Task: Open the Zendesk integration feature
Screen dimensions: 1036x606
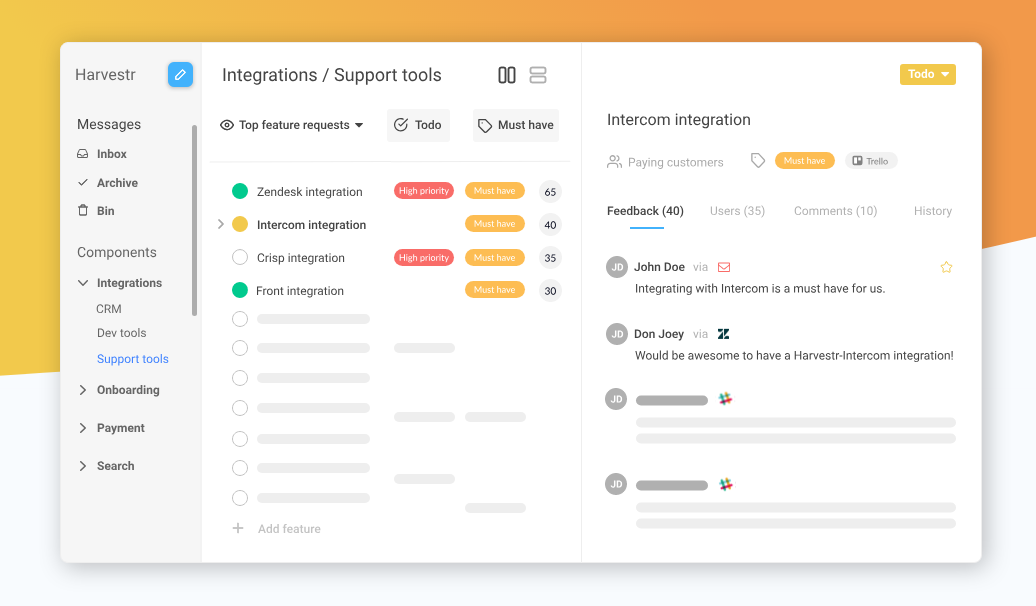Action: (309, 192)
